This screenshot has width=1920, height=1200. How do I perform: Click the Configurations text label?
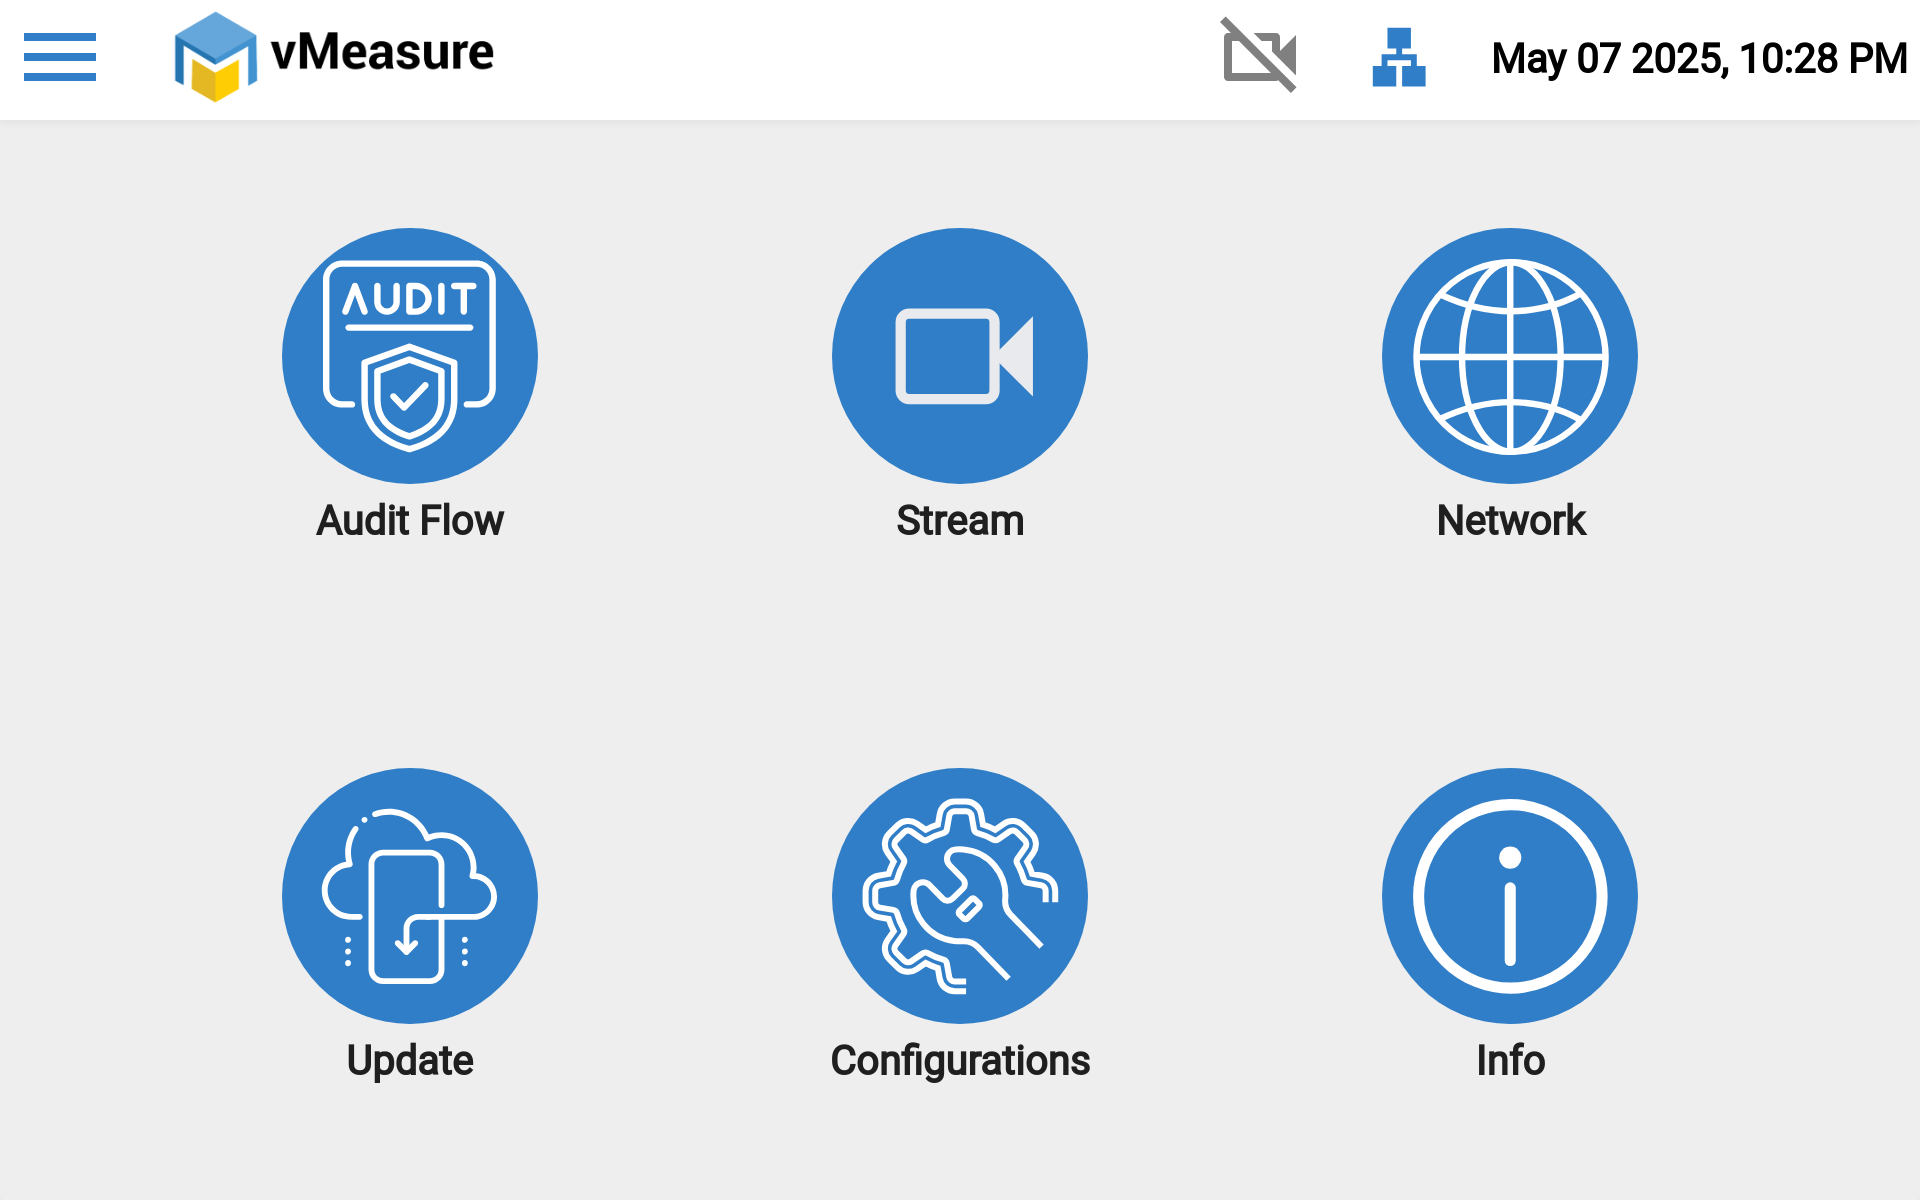click(960, 1061)
